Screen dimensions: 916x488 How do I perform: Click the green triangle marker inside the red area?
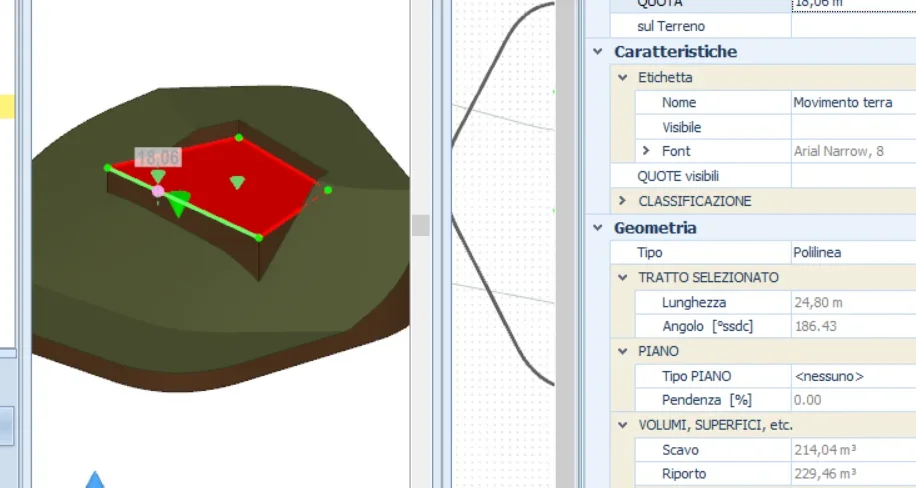point(237,182)
